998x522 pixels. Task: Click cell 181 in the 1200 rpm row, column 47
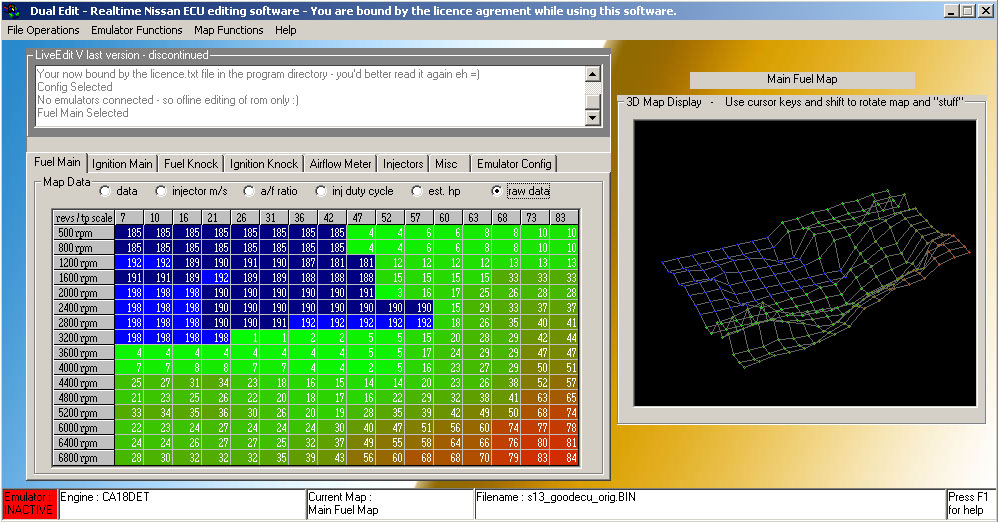point(361,263)
